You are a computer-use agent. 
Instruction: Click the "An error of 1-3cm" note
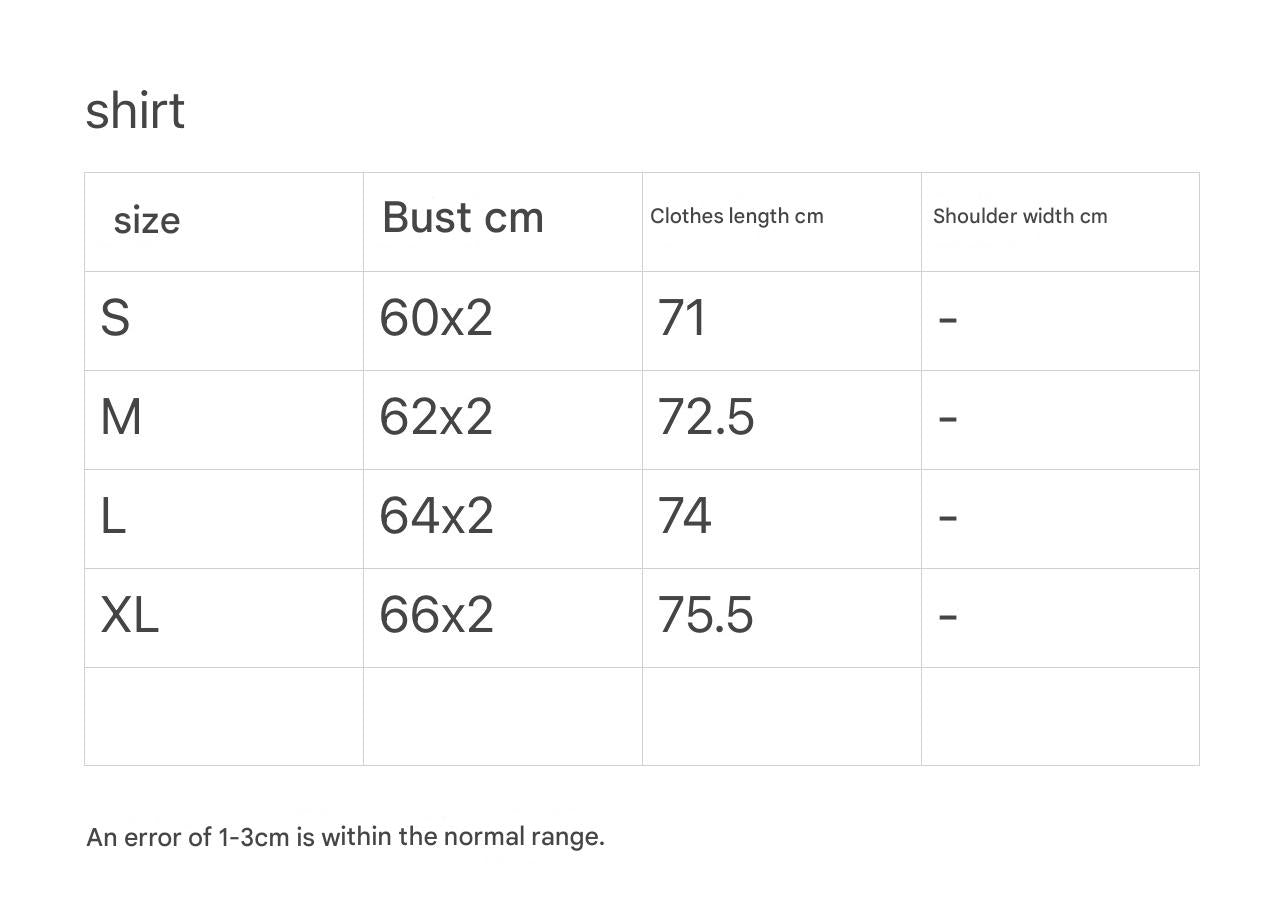point(345,836)
